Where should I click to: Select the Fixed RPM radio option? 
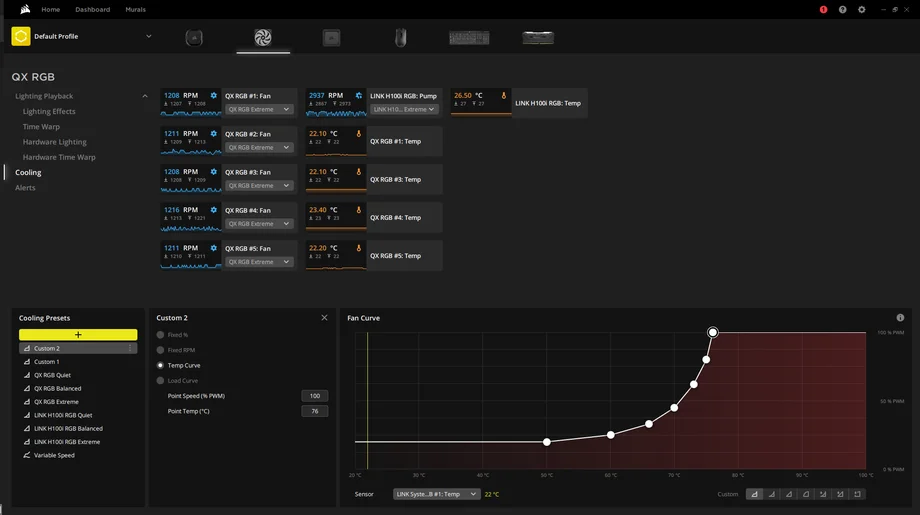(x=160, y=350)
